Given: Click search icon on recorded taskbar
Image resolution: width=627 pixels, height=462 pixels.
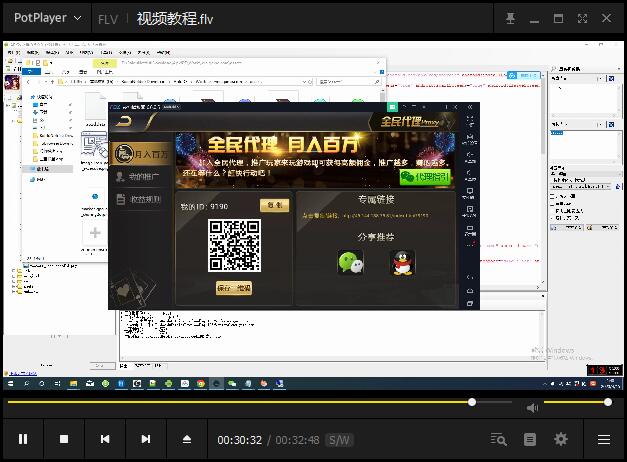Looking at the screenshot, I should pyautogui.click(x=26, y=383).
